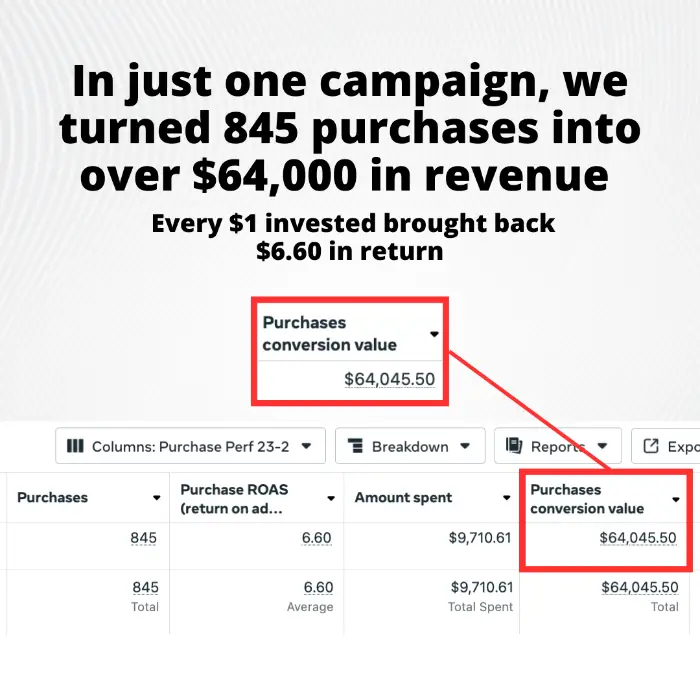Open the table's Purchases conversion value arrow

click(677, 499)
